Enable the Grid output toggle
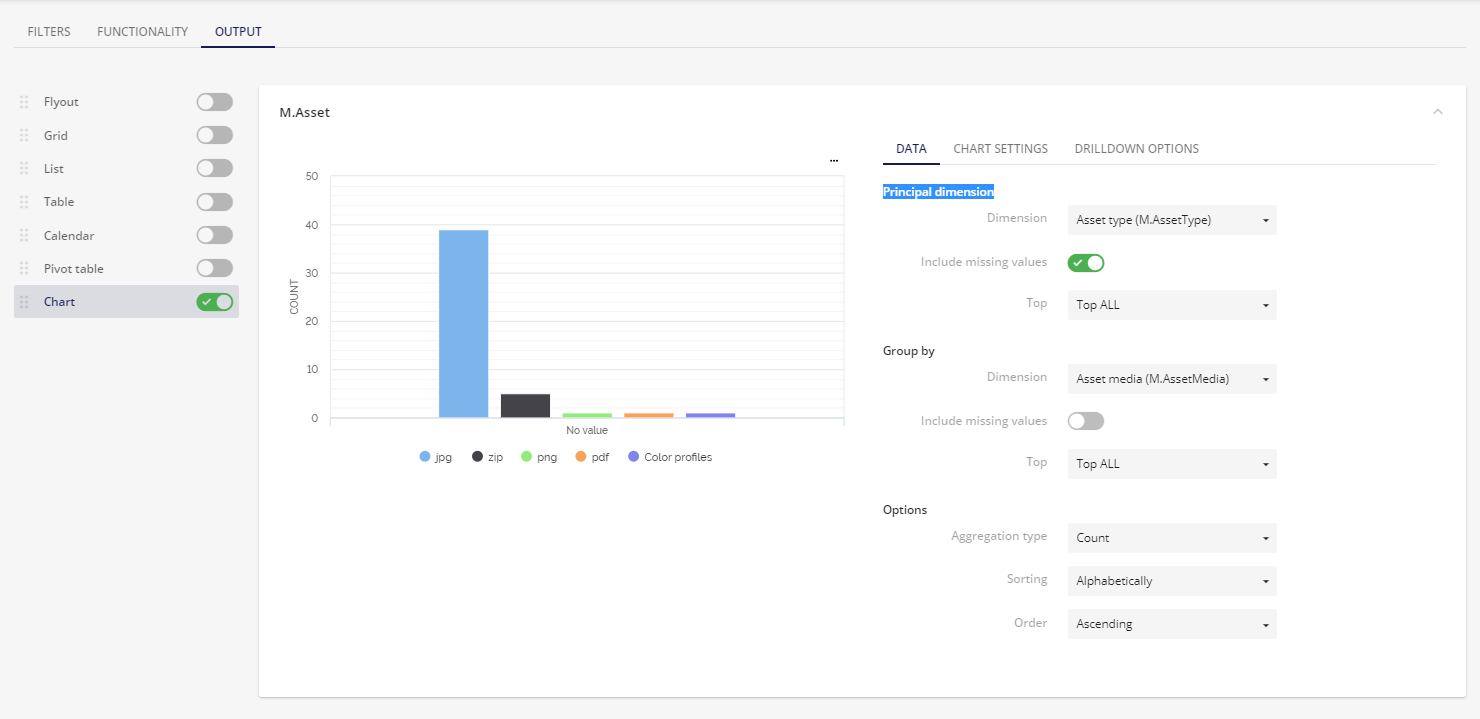The width and height of the screenshot is (1480, 719). coord(214,135)
